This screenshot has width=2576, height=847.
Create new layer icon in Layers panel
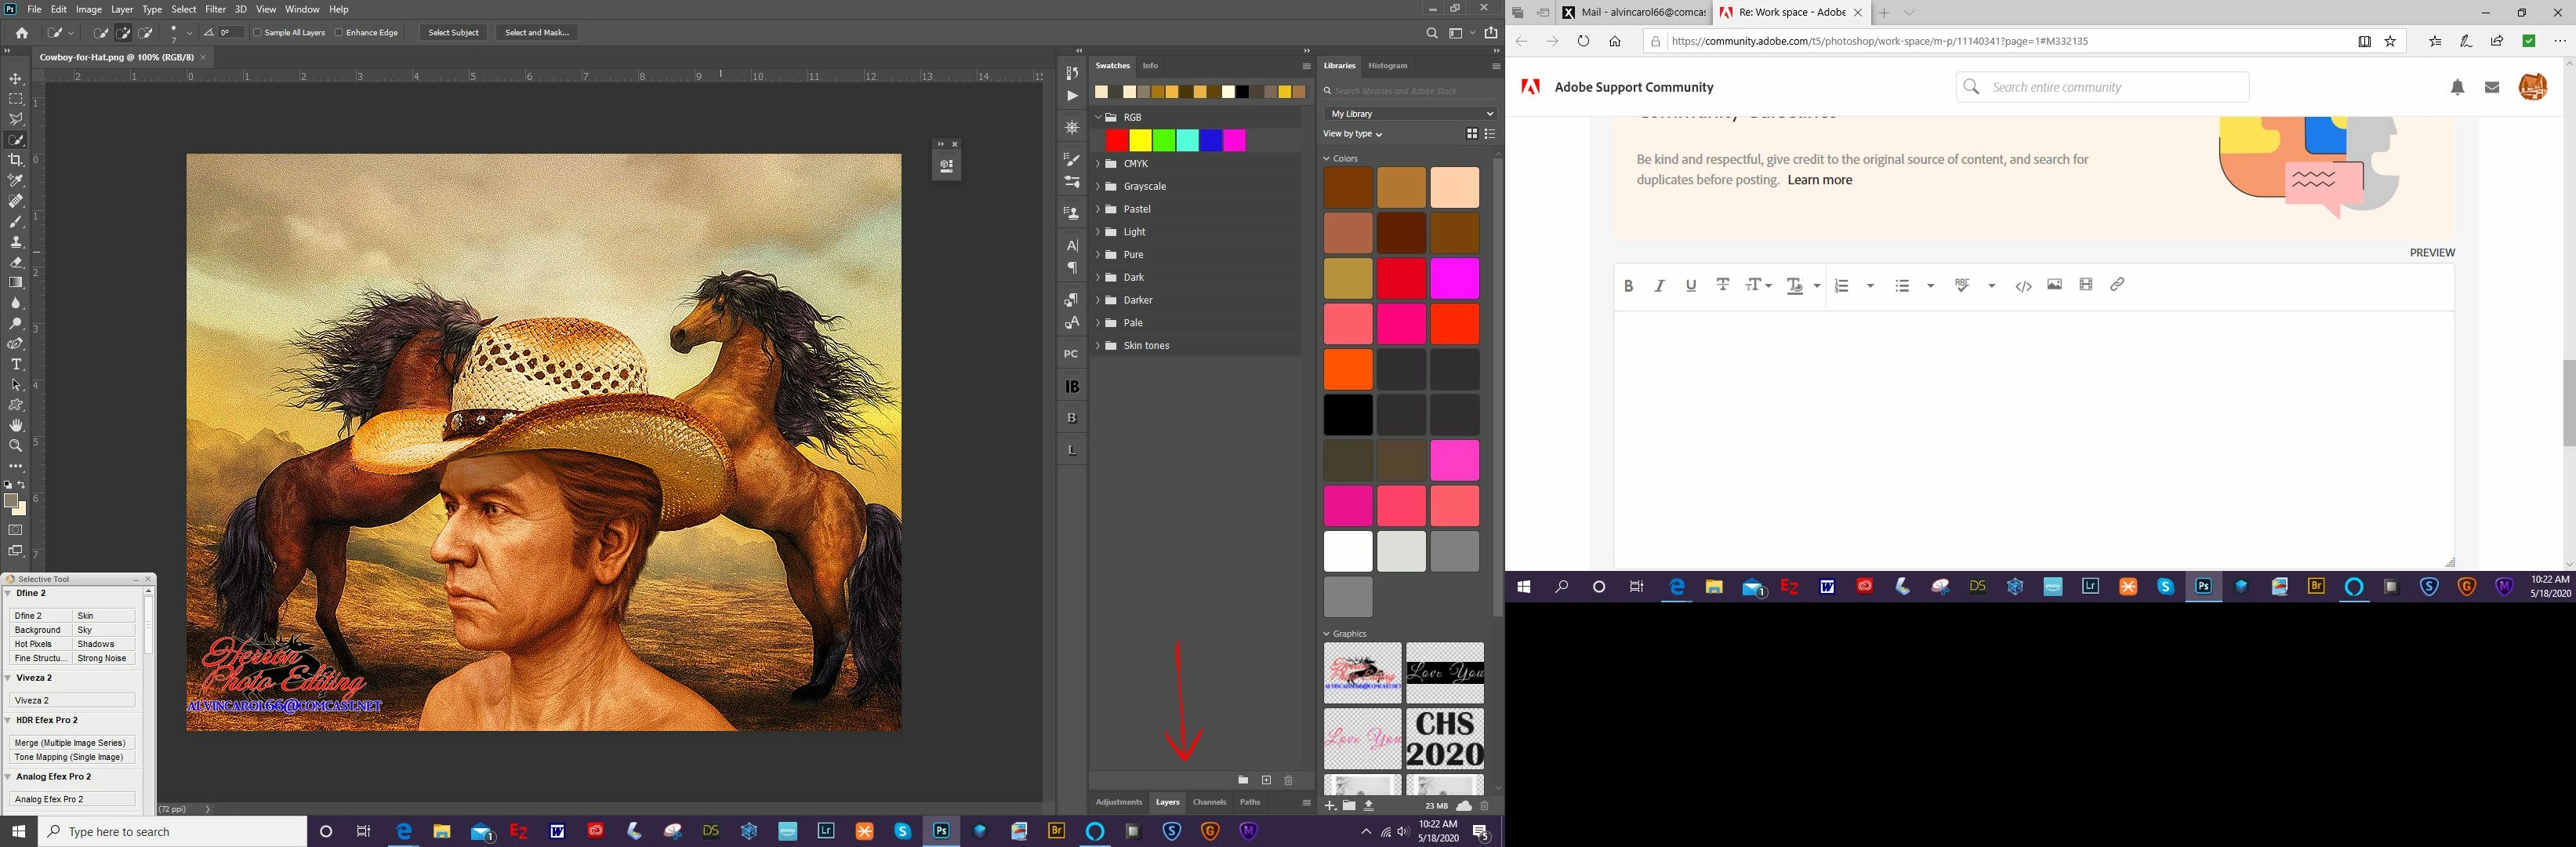tap(1266, 780)
